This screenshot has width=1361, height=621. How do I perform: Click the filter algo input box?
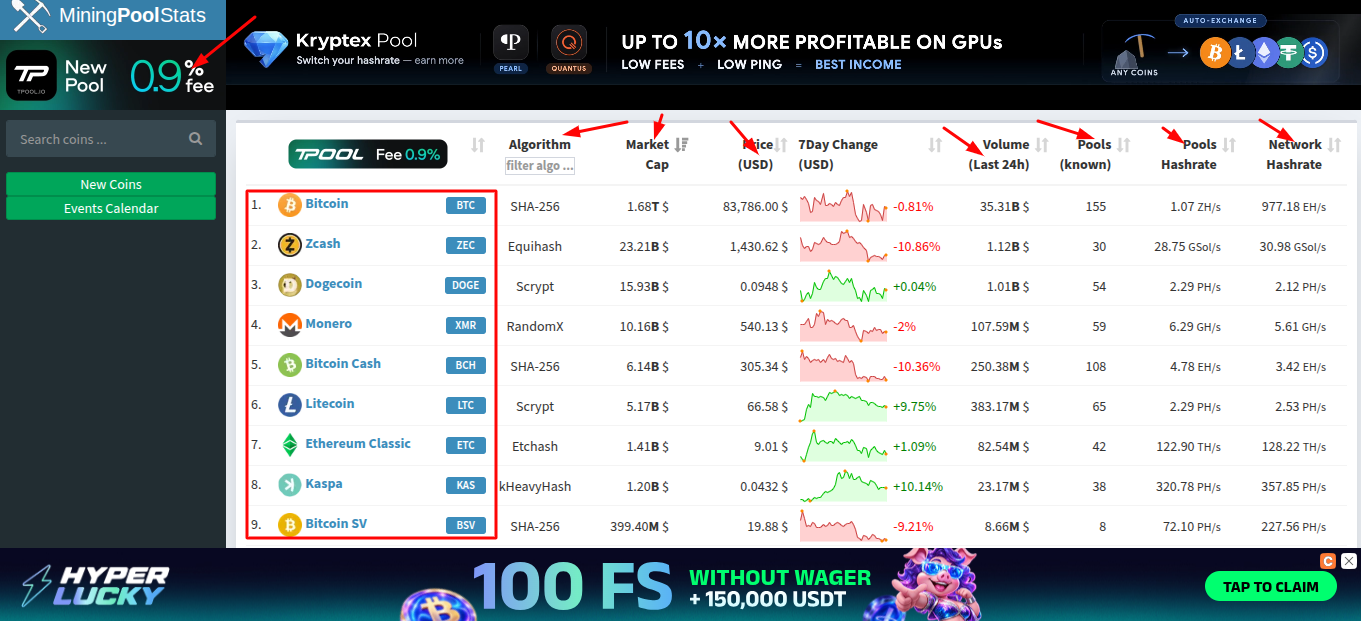[x=540, y=166]
